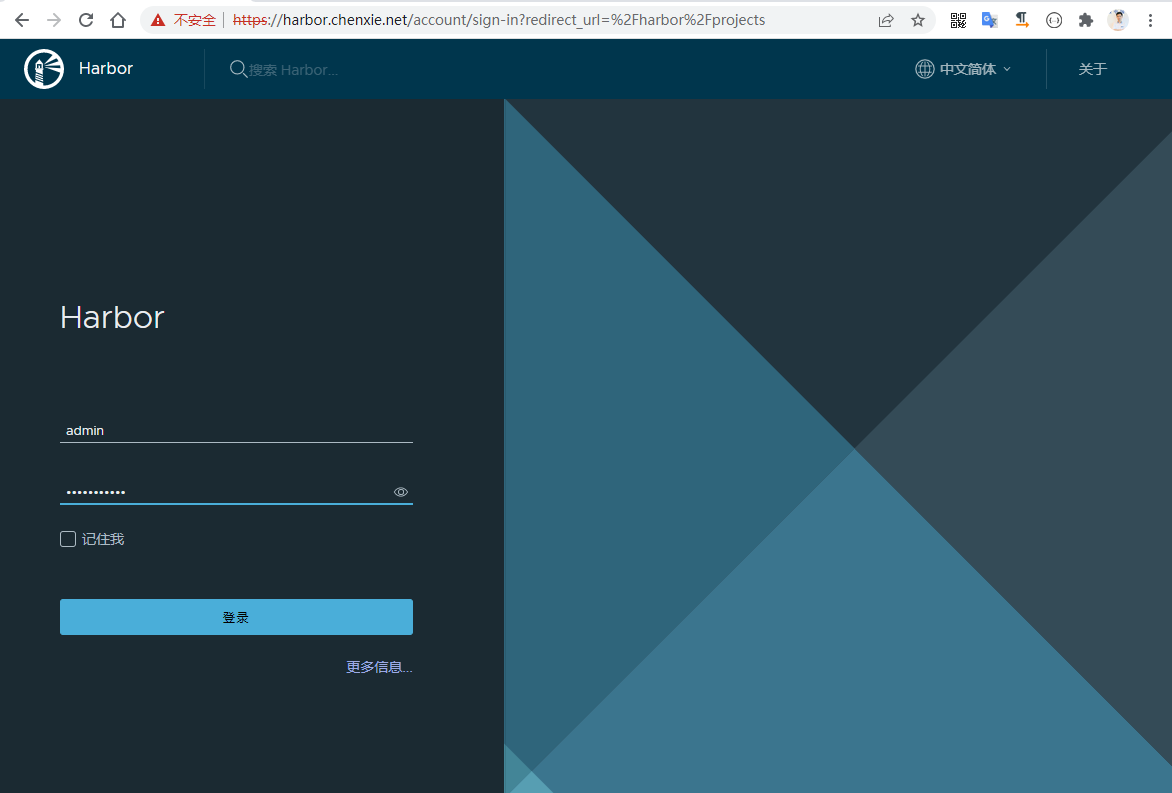Screen dimensions: 1172x793
Task: Click the globe language icon
Action: coord(925,69)
